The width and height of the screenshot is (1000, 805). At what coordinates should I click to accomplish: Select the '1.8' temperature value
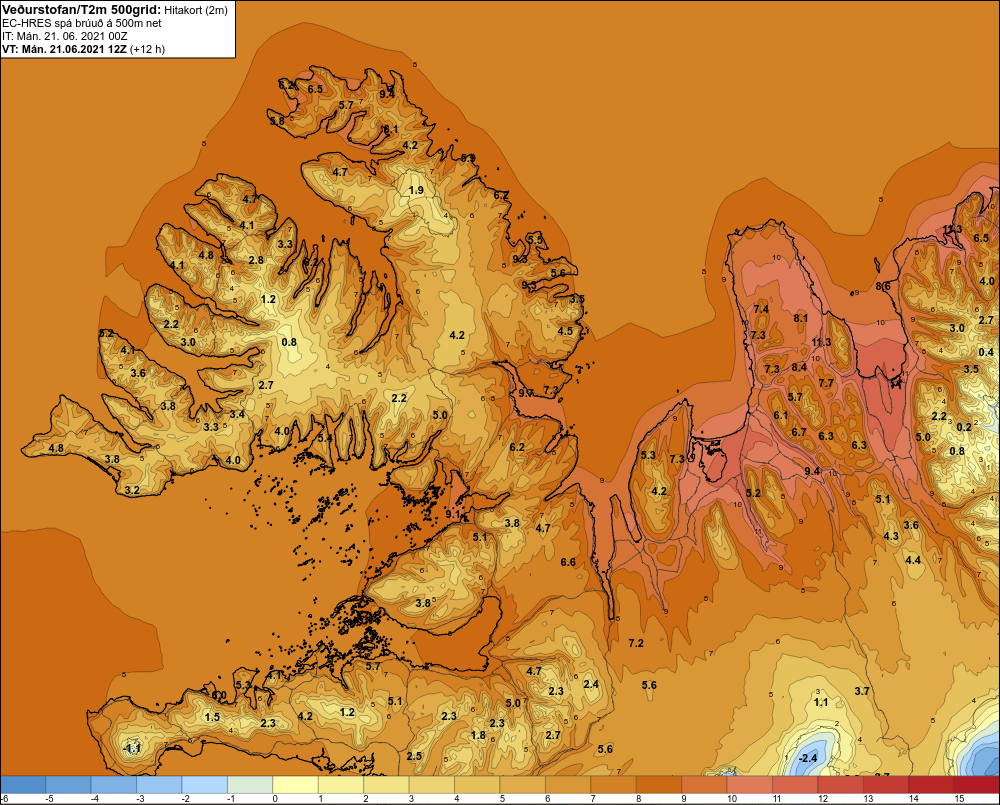(478, 735)
